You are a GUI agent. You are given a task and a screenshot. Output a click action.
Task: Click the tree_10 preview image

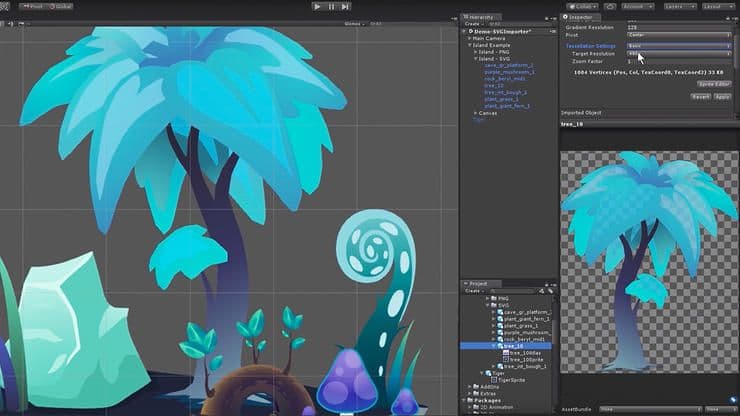(x=649, y=262)
